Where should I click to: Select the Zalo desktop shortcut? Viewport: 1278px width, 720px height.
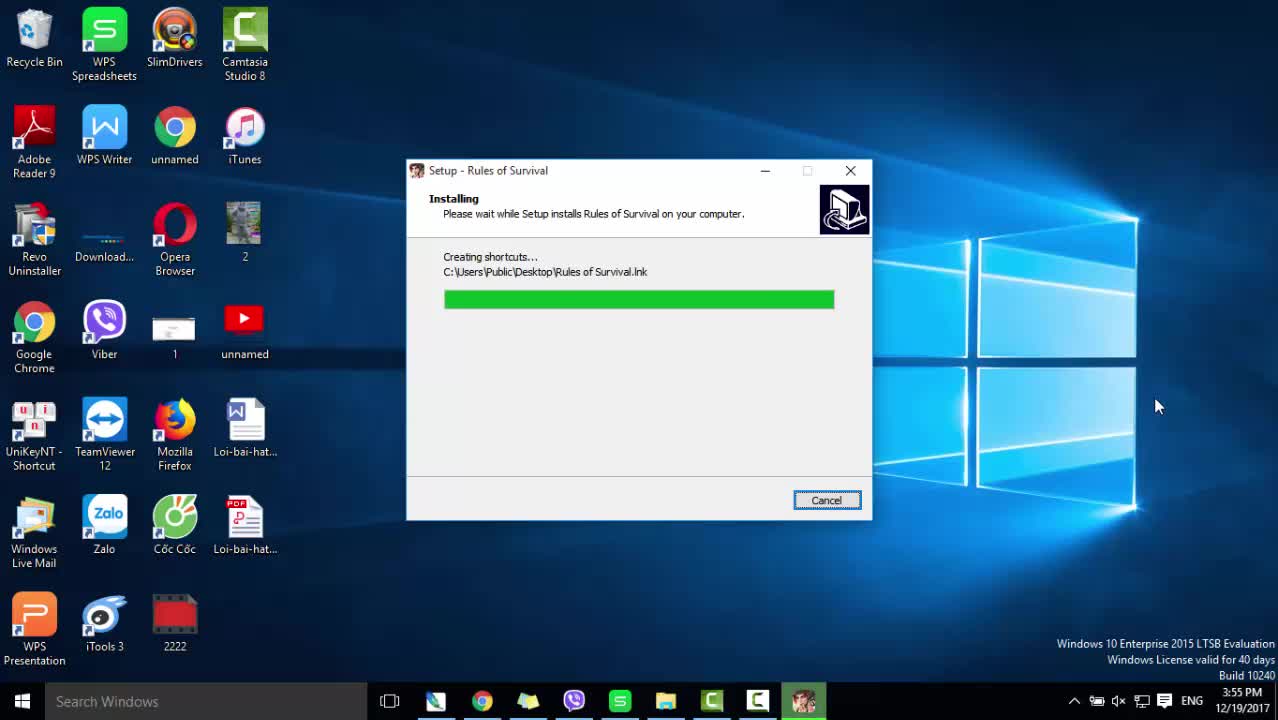[104, 526]
